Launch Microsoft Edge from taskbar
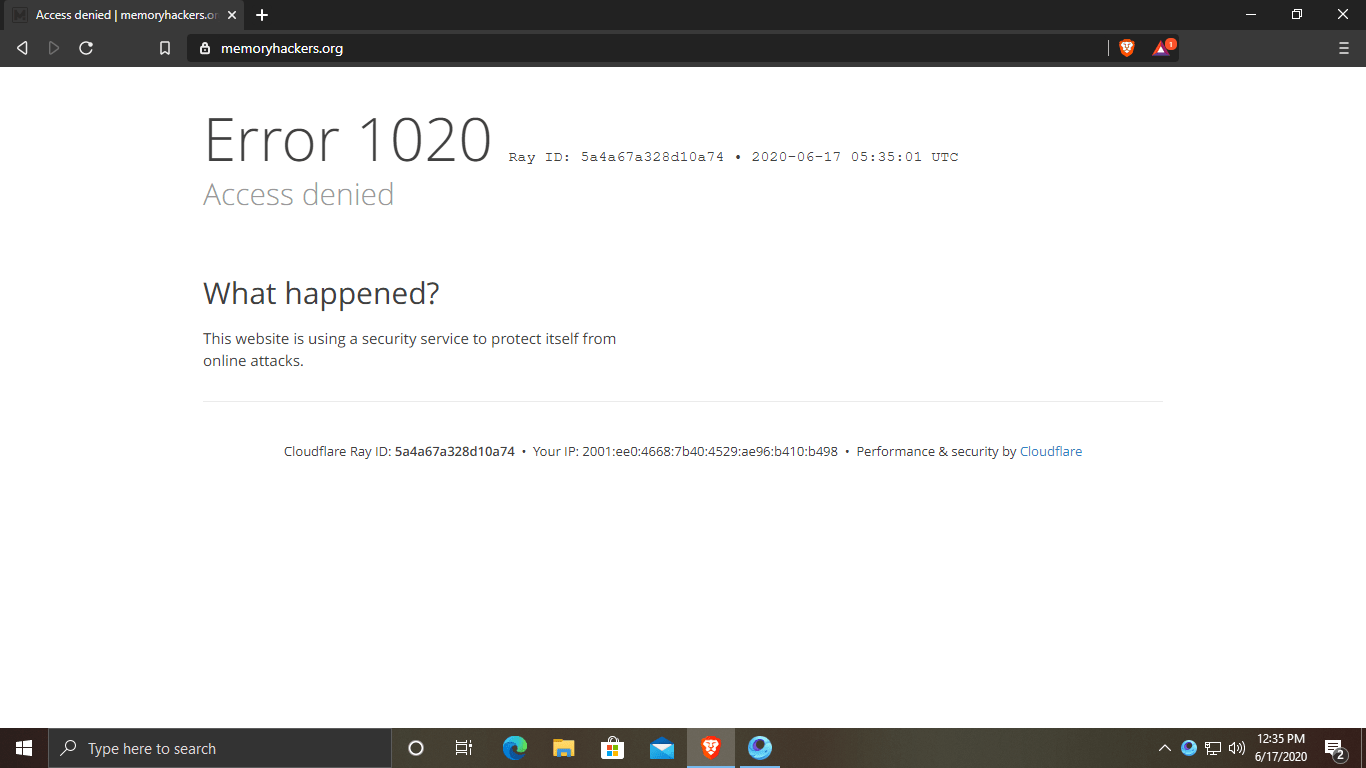 [x=515, y=748]
